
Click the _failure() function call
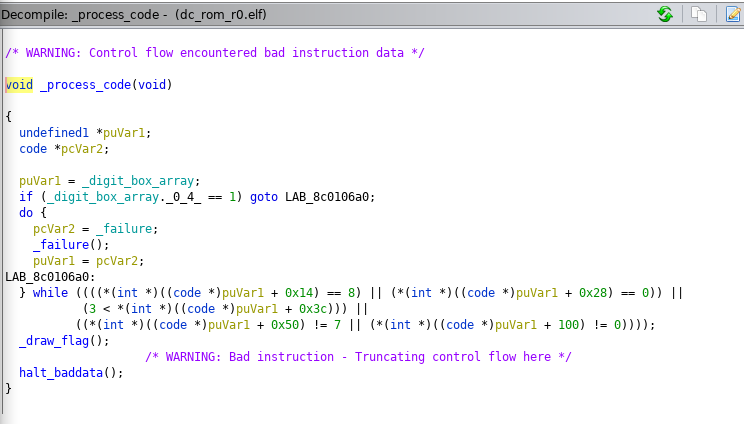point(71,245)
